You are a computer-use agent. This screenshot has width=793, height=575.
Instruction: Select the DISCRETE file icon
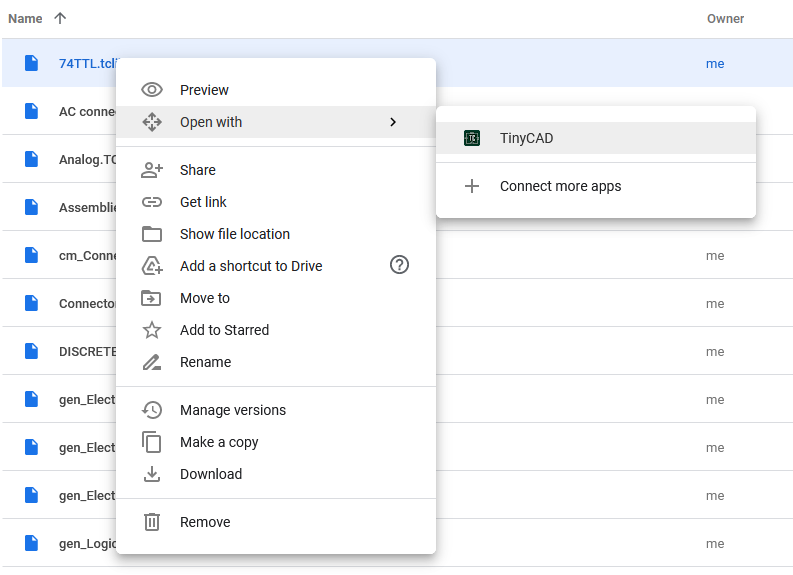click(32, 352)
